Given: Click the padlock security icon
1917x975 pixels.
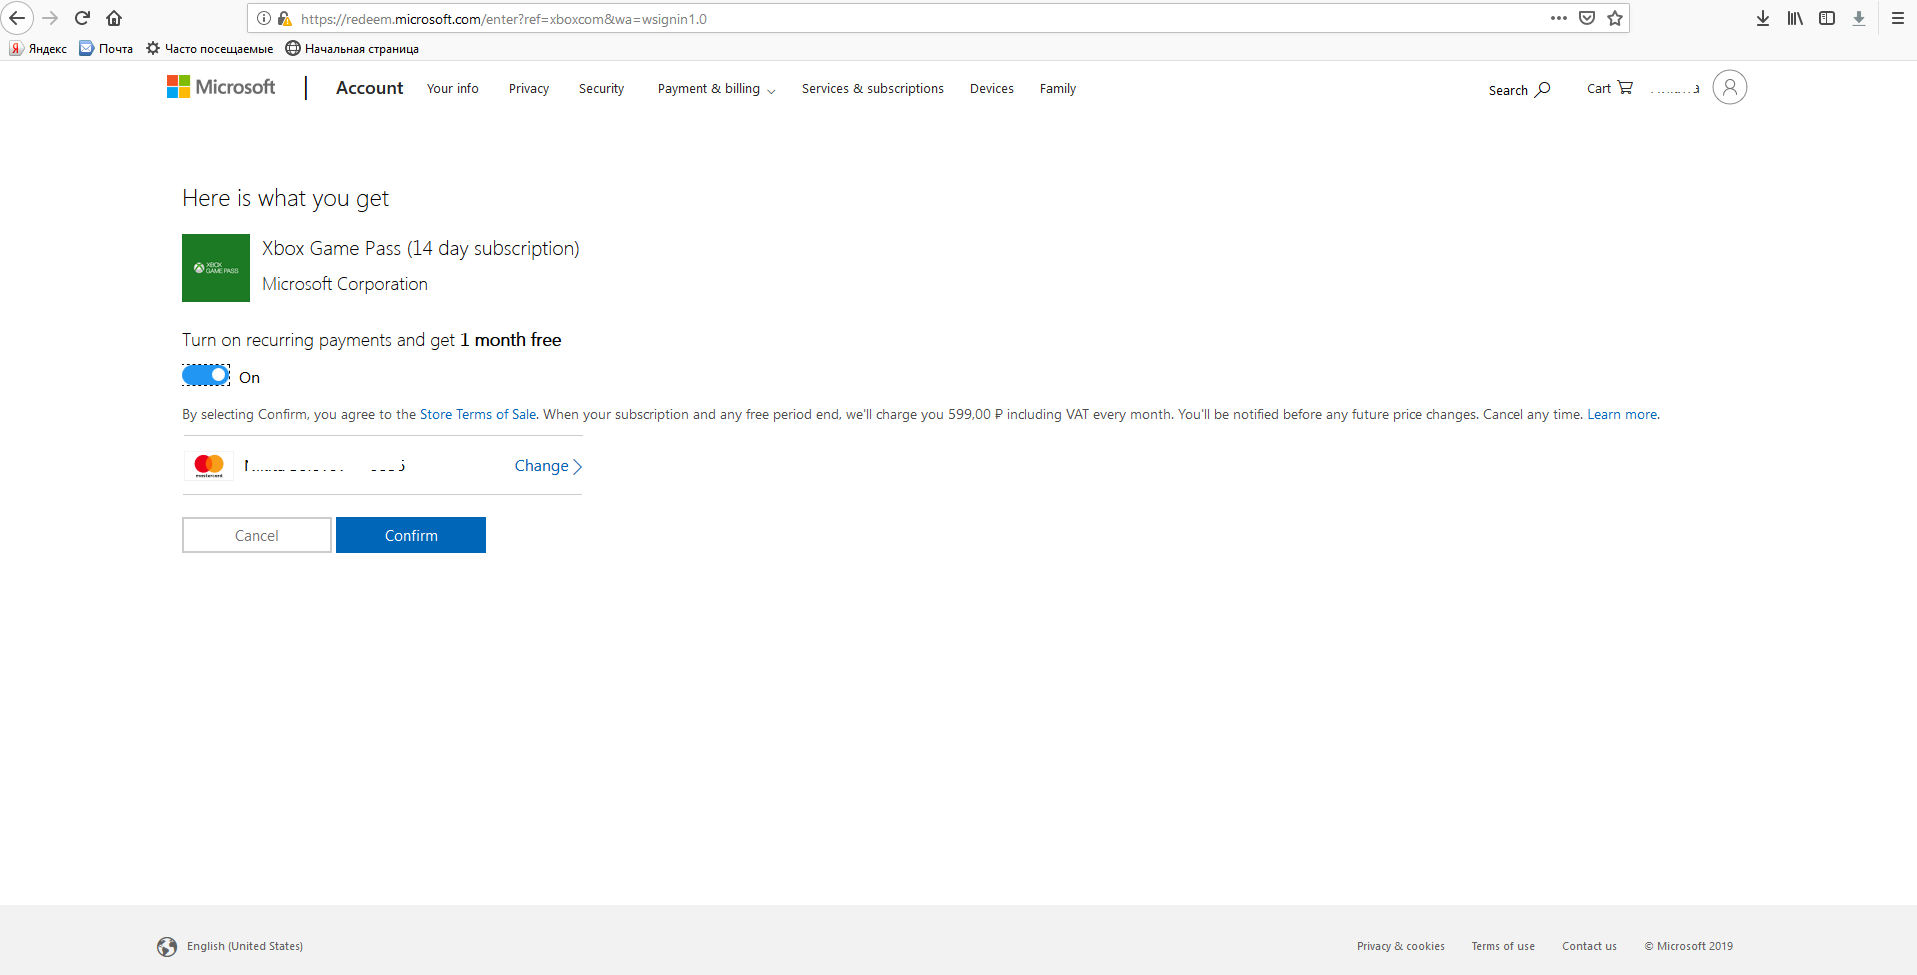Looking at the screenshot, I should [284, 18].
